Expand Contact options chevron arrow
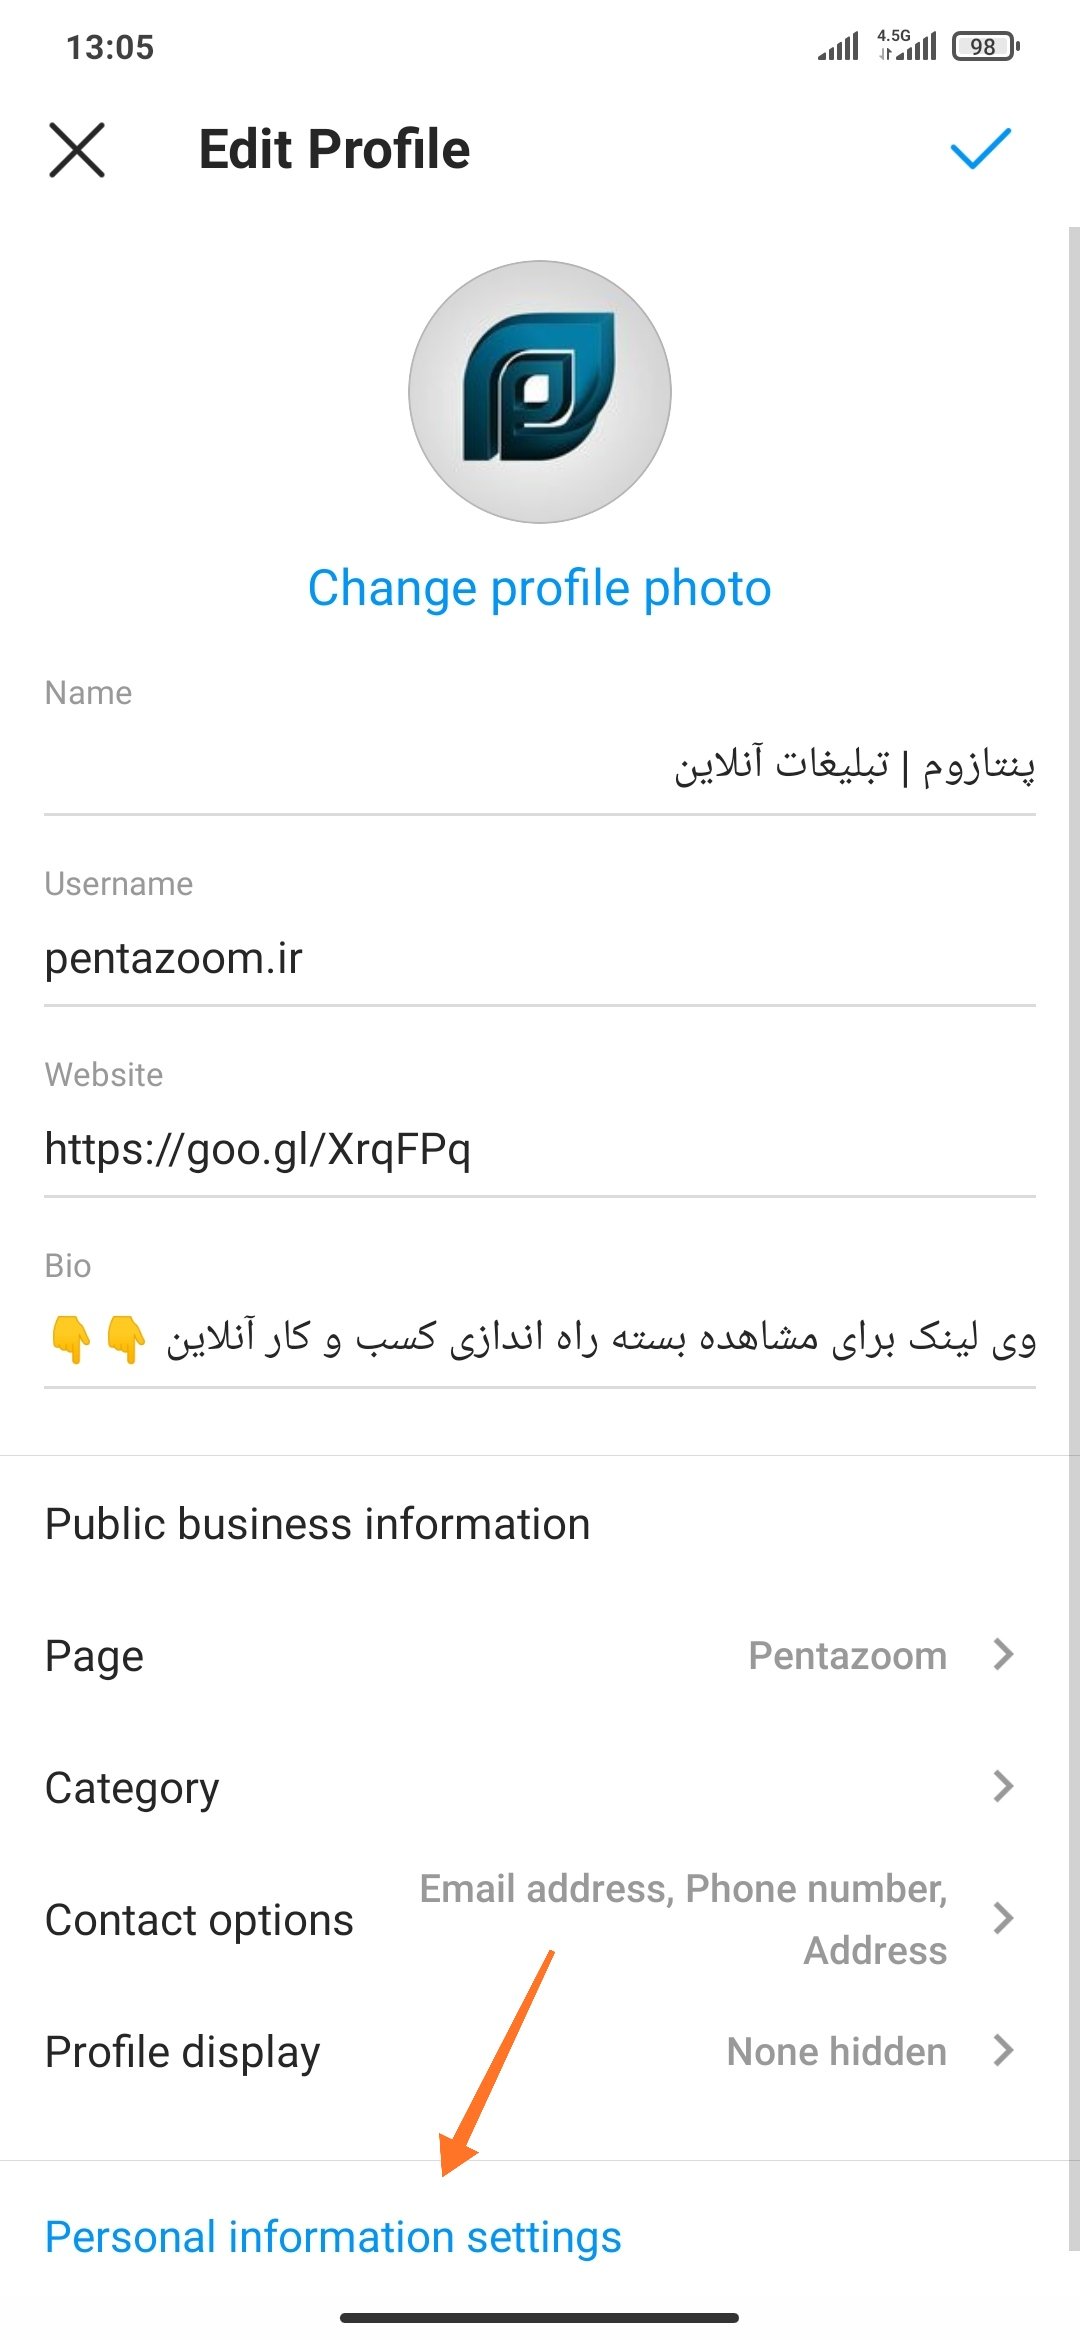The image size is (1080, 2340). (x=1003, y=1918)
